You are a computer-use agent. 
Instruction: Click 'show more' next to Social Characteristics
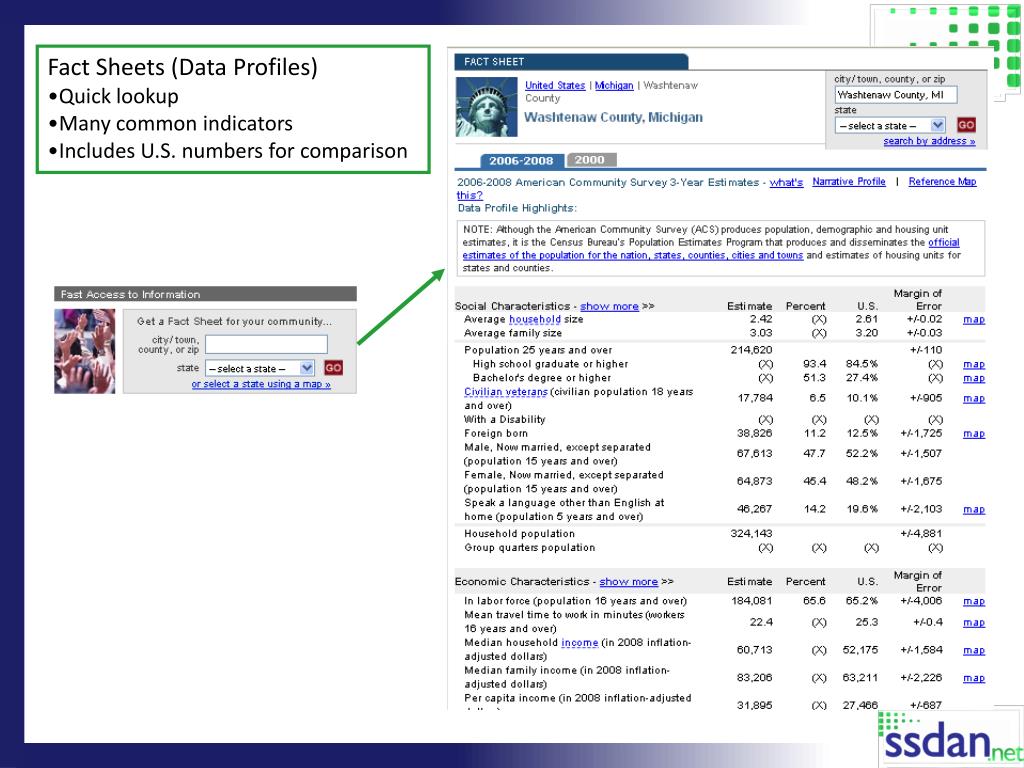pyautogui.click(x=609, y=306)
